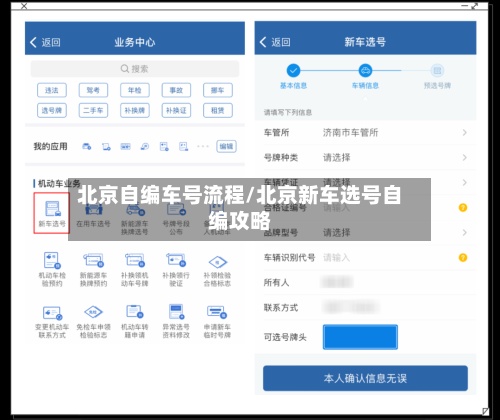Click the 编辑 button in 我的应用
This screenshot has width=500, height=420.
tap(226, 146)
